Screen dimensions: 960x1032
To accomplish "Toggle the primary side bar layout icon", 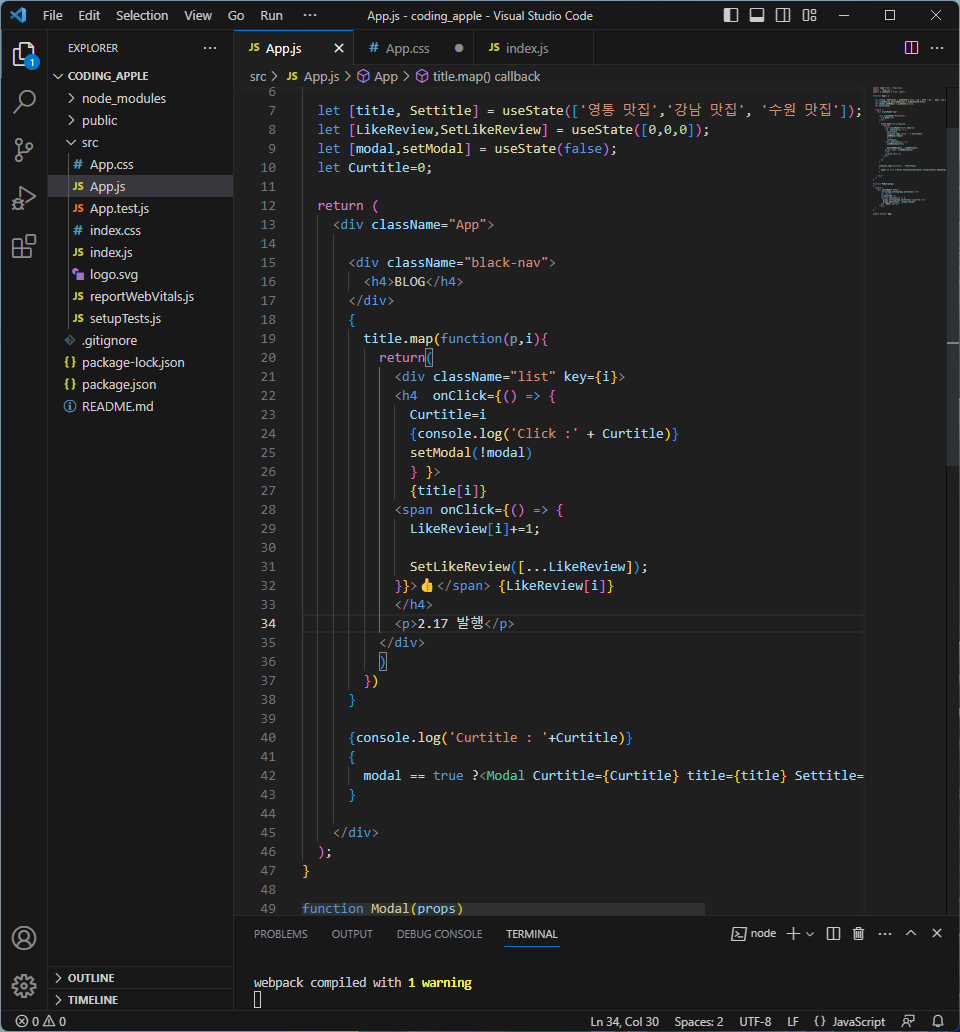I will click(731, 15).
